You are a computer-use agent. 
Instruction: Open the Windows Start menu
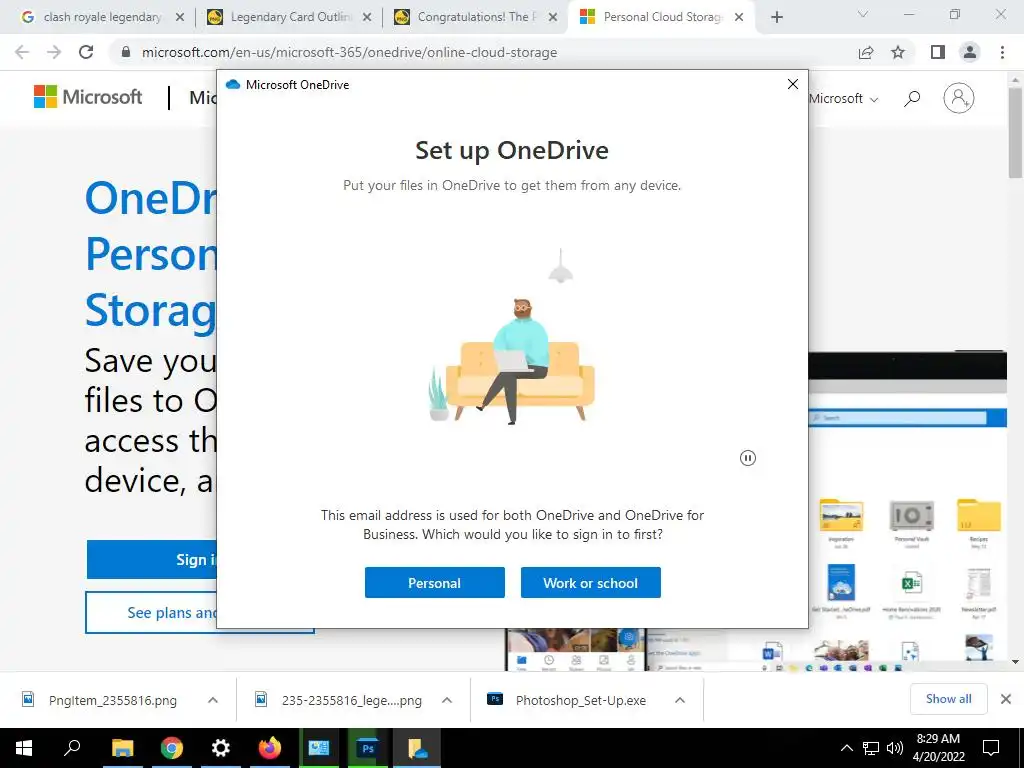pyautogui.click(x=24, y=748)
